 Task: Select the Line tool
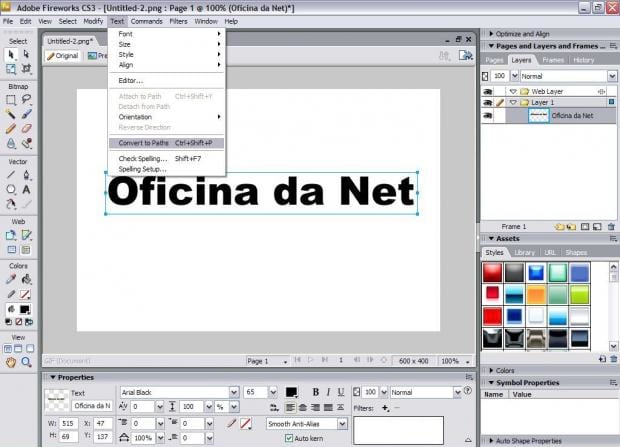click(x=11, y=174)
